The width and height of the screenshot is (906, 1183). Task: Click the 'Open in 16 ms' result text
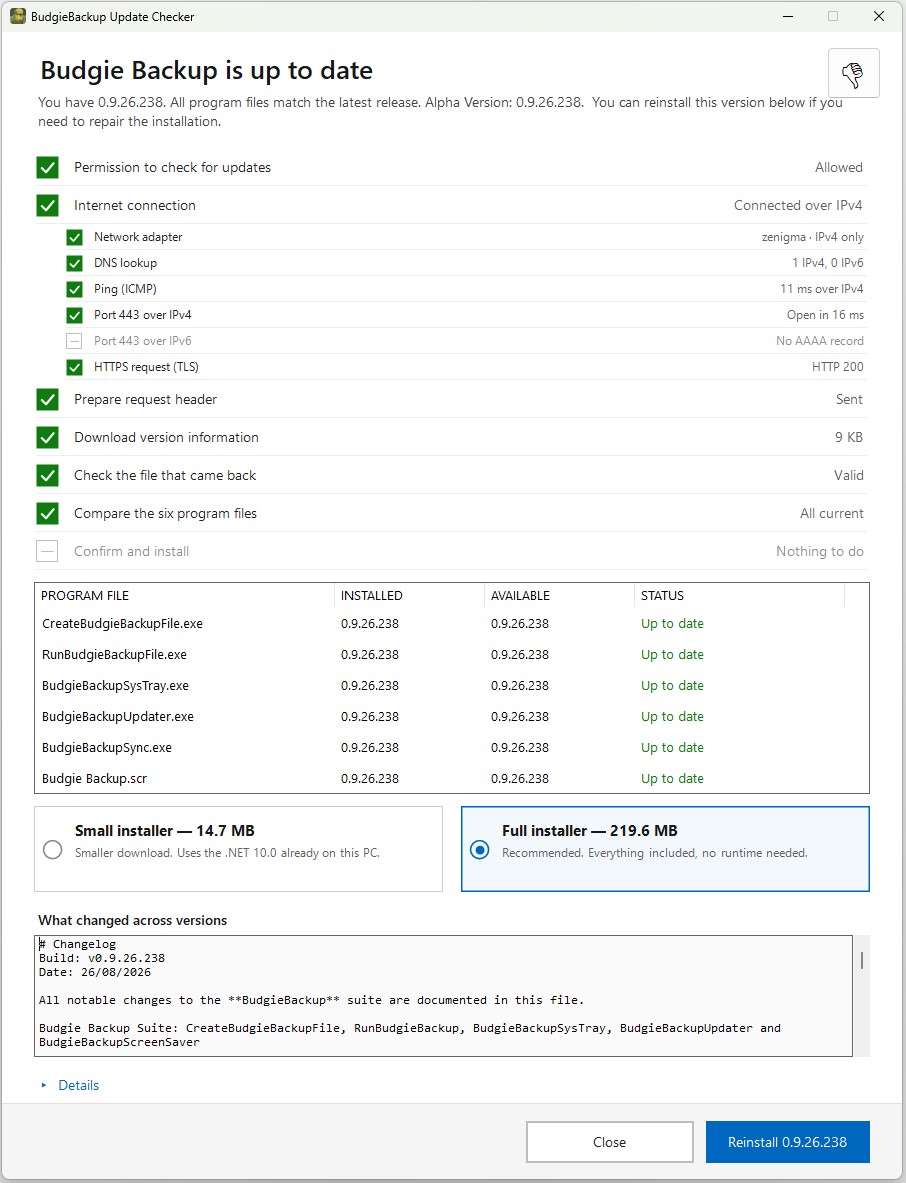pos(825,315)
